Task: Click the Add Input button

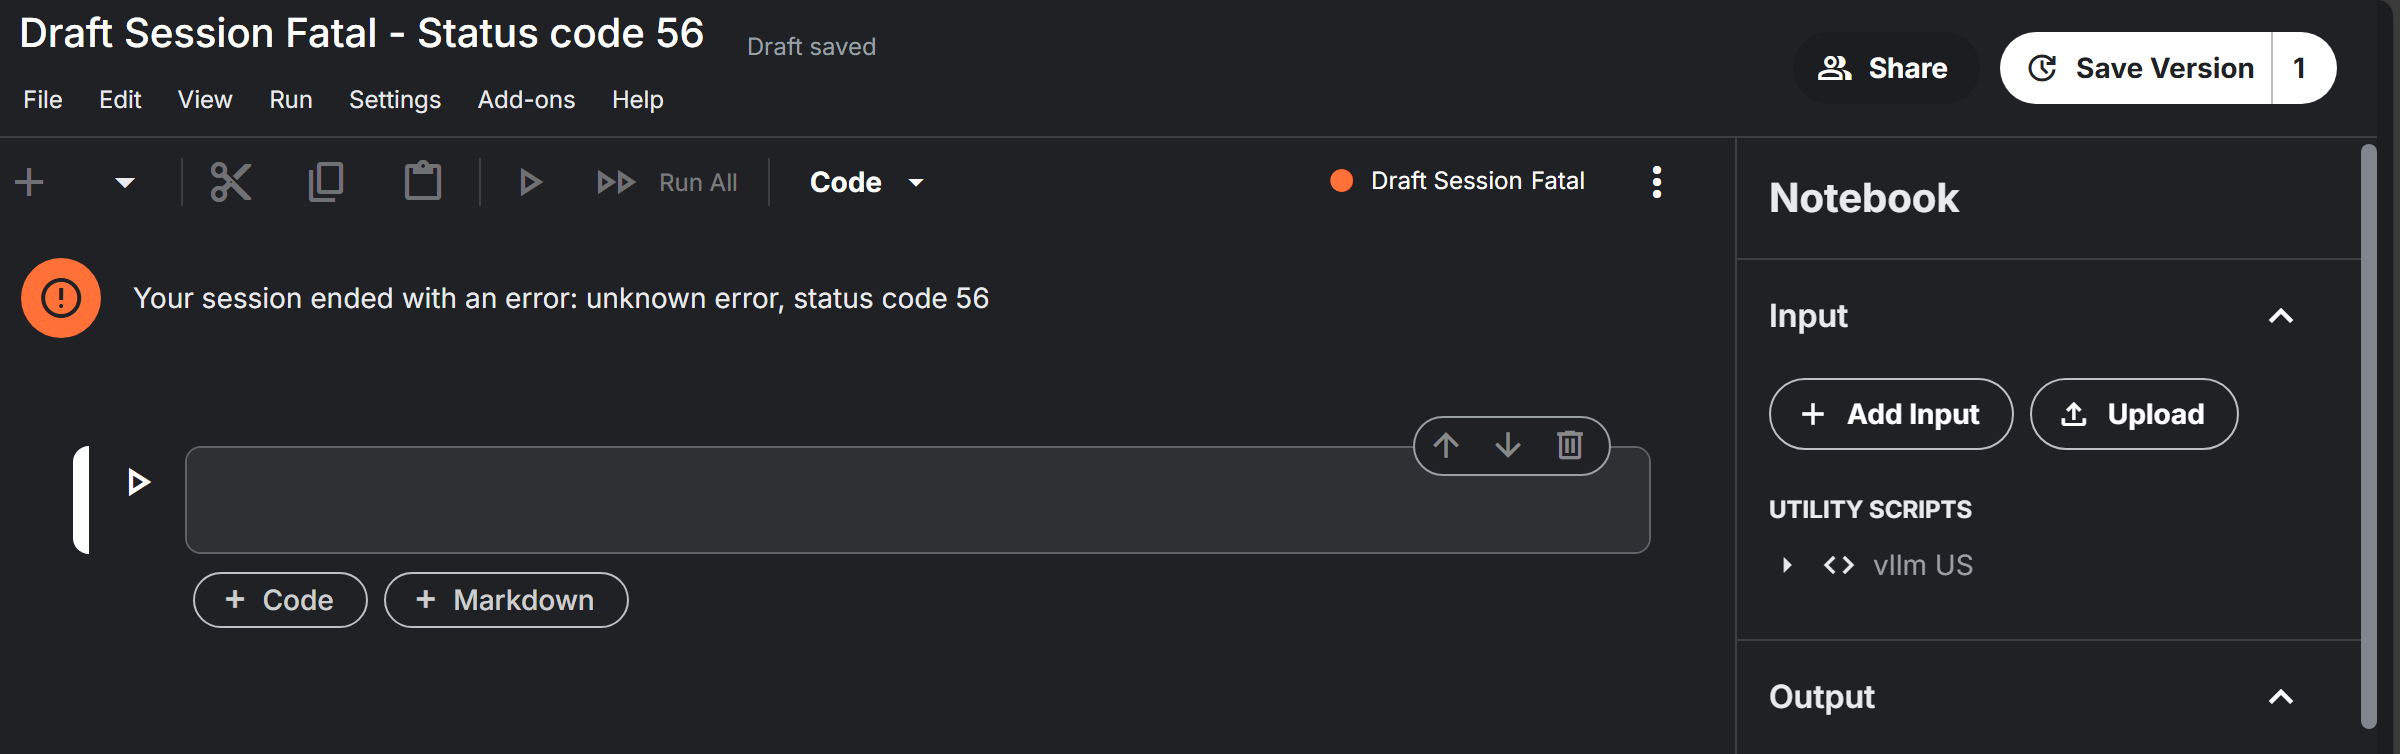Action: 1891,414
